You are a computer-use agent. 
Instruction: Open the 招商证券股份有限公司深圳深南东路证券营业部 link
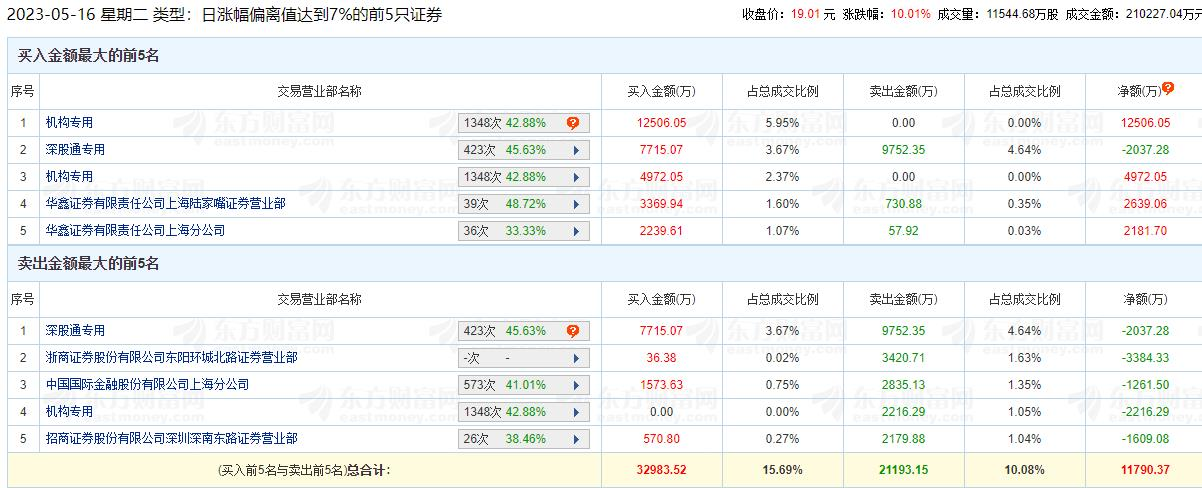pyautogui.click(x=171, y=439)
